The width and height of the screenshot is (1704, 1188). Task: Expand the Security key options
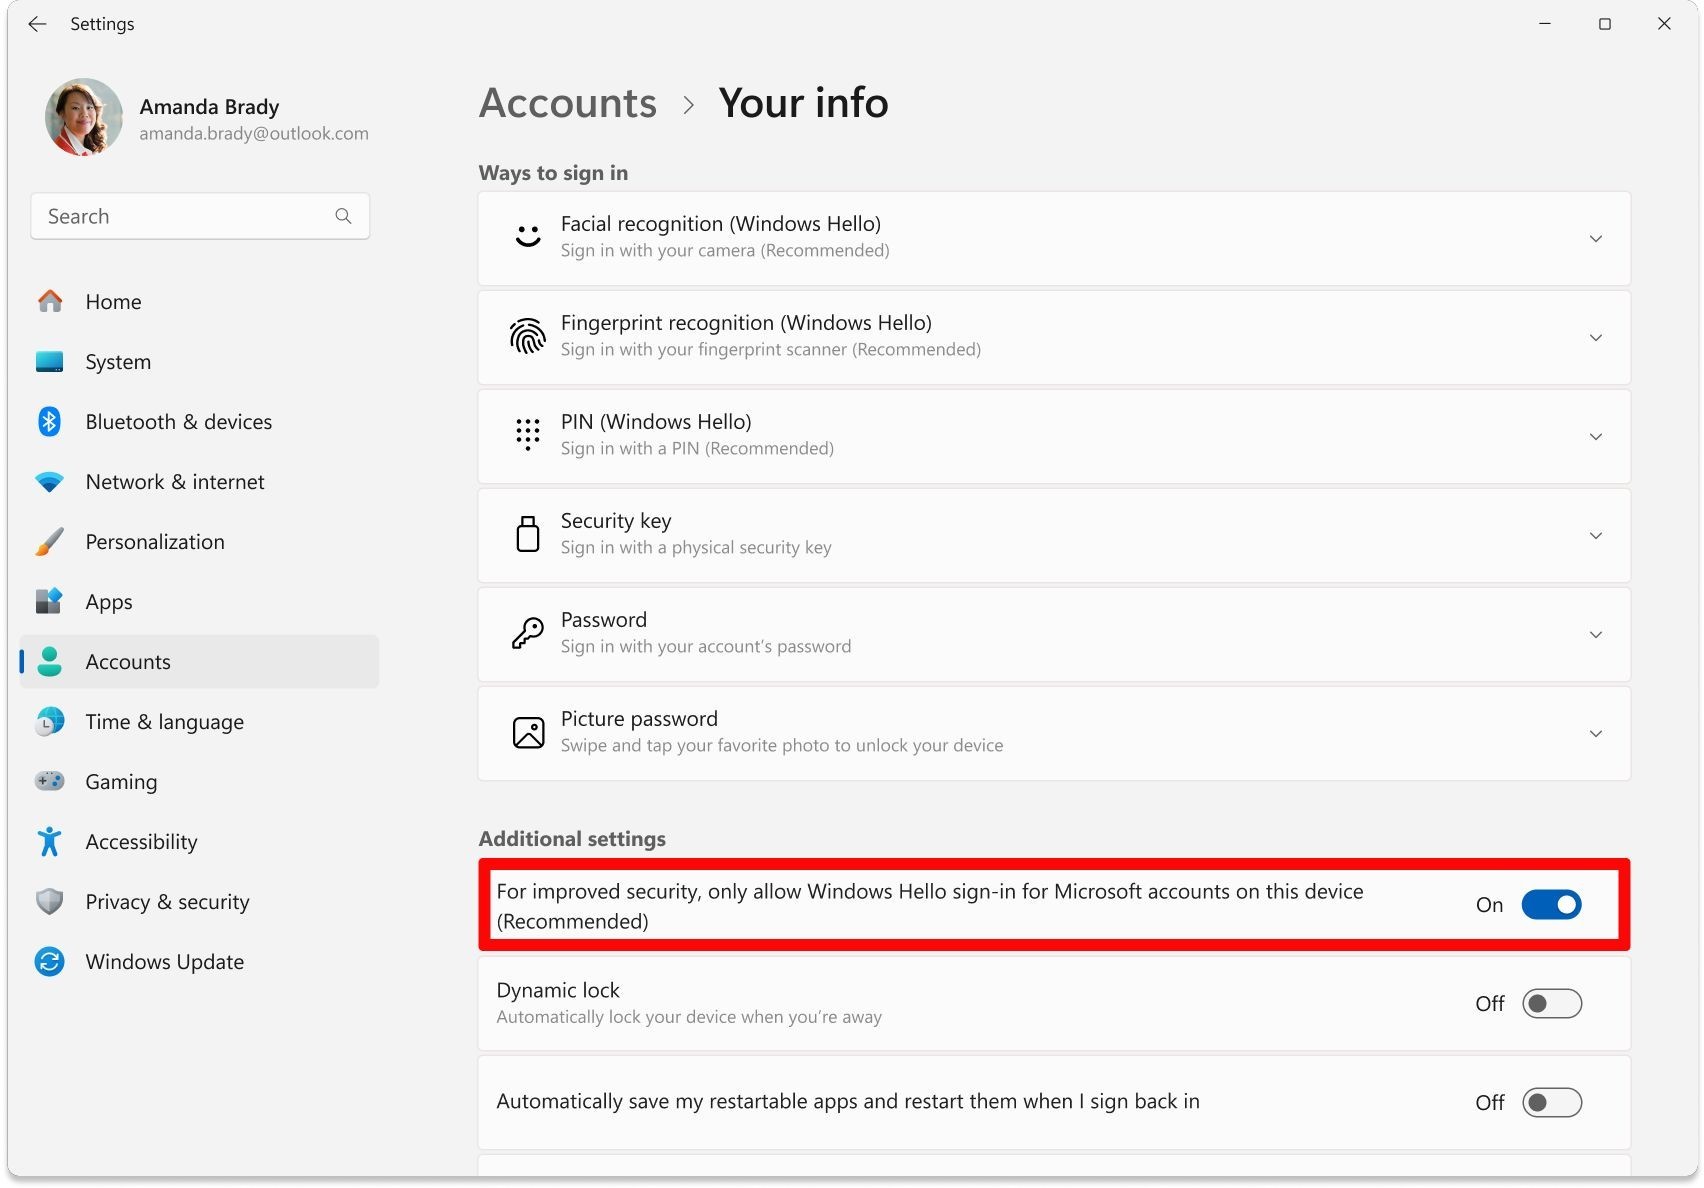1595,536
